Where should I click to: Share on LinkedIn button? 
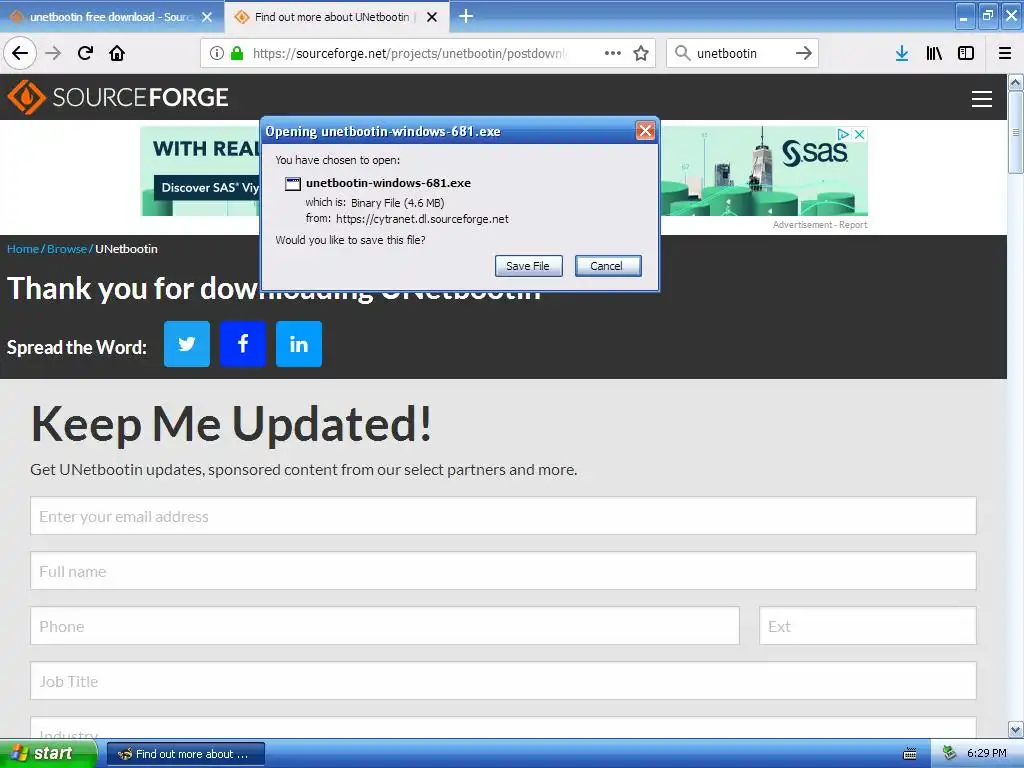tap(299, 344)
